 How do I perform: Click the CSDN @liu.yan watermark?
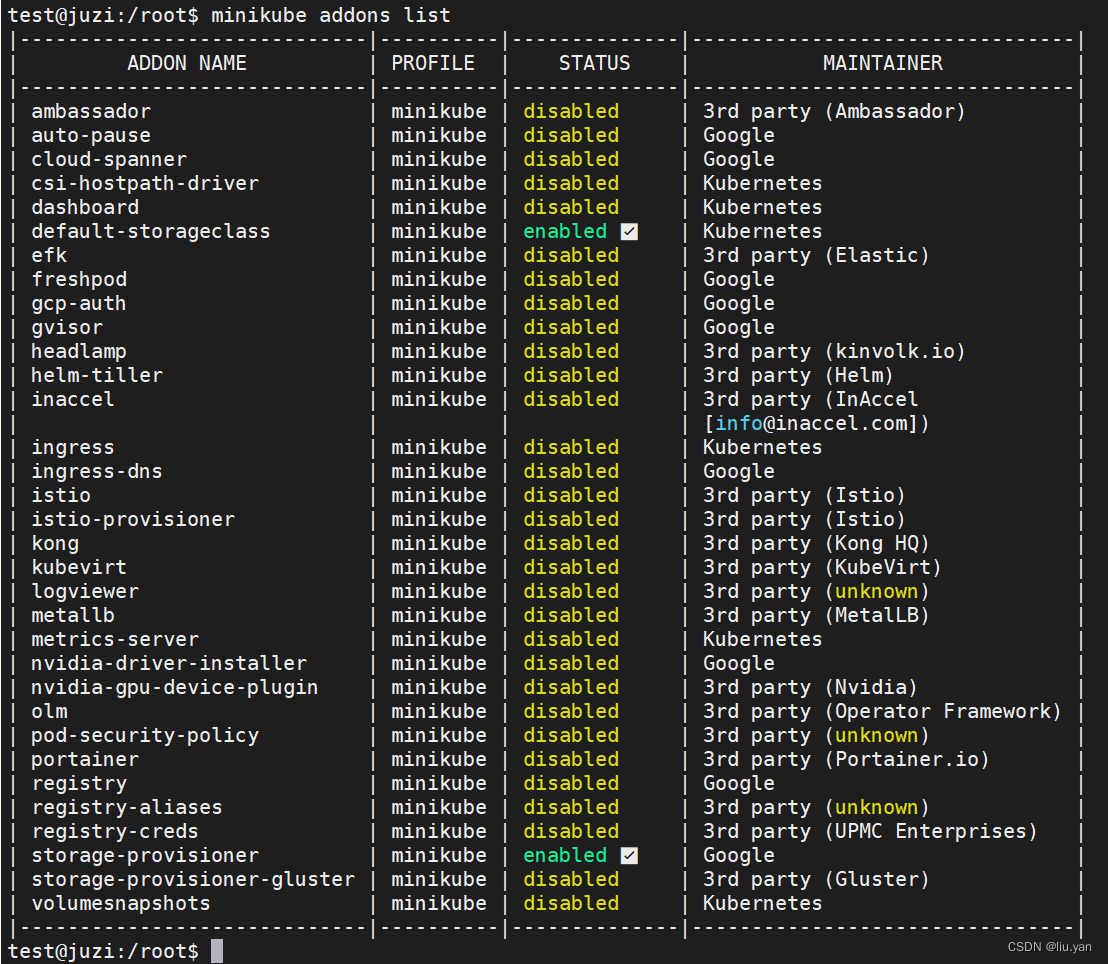tap(1049, 947)
